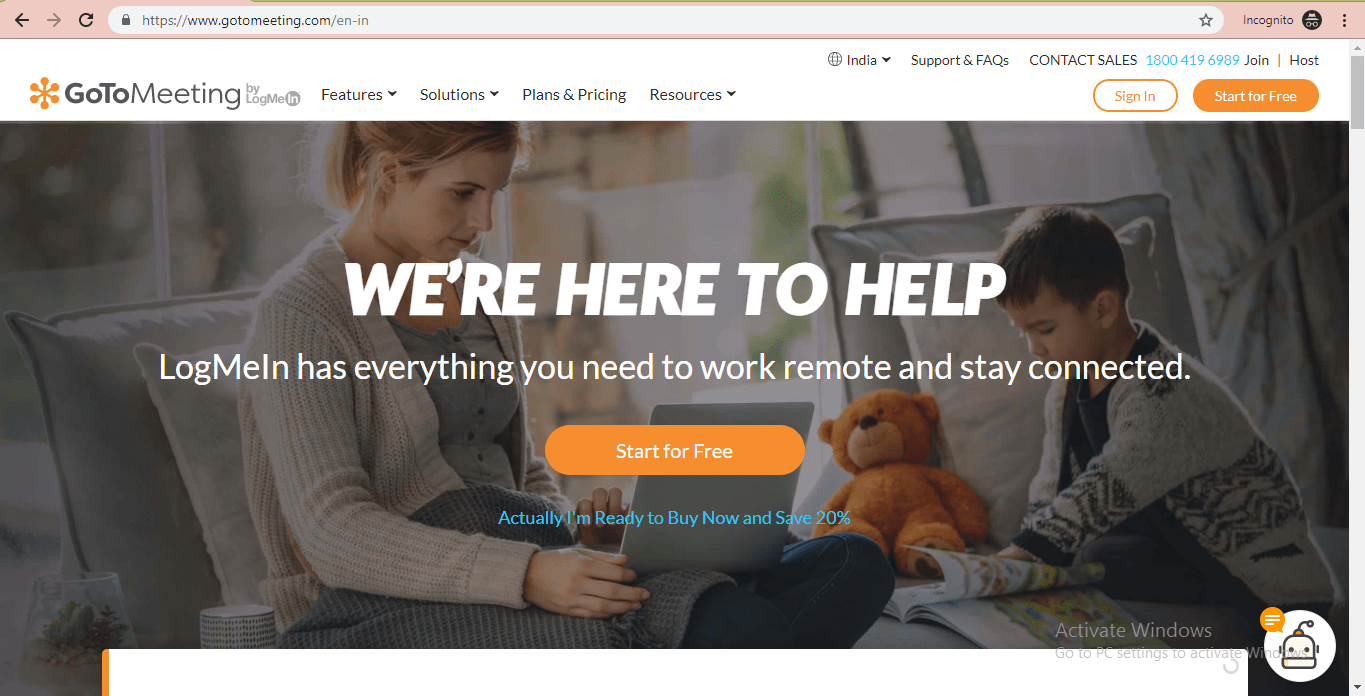Screen dimensions: 1365x696
Task: Expand the India region selector
Action: coord(859,60)
